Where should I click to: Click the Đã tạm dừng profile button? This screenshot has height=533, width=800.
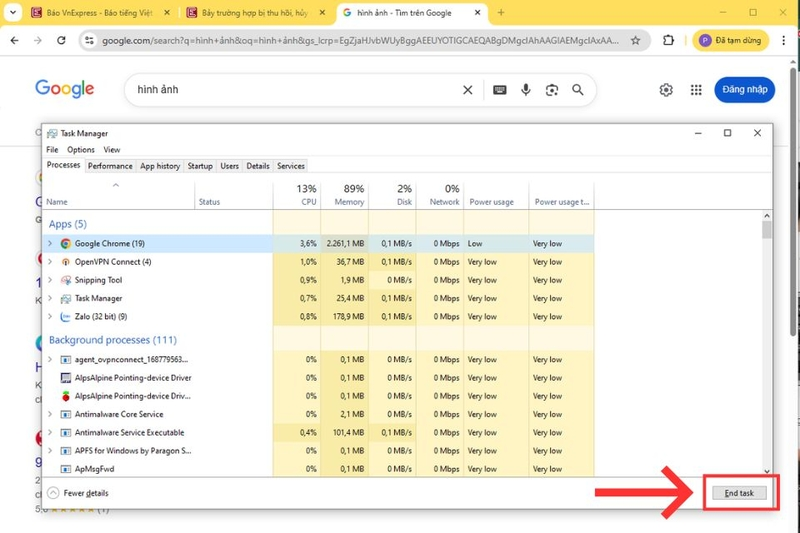click(731, 40)
